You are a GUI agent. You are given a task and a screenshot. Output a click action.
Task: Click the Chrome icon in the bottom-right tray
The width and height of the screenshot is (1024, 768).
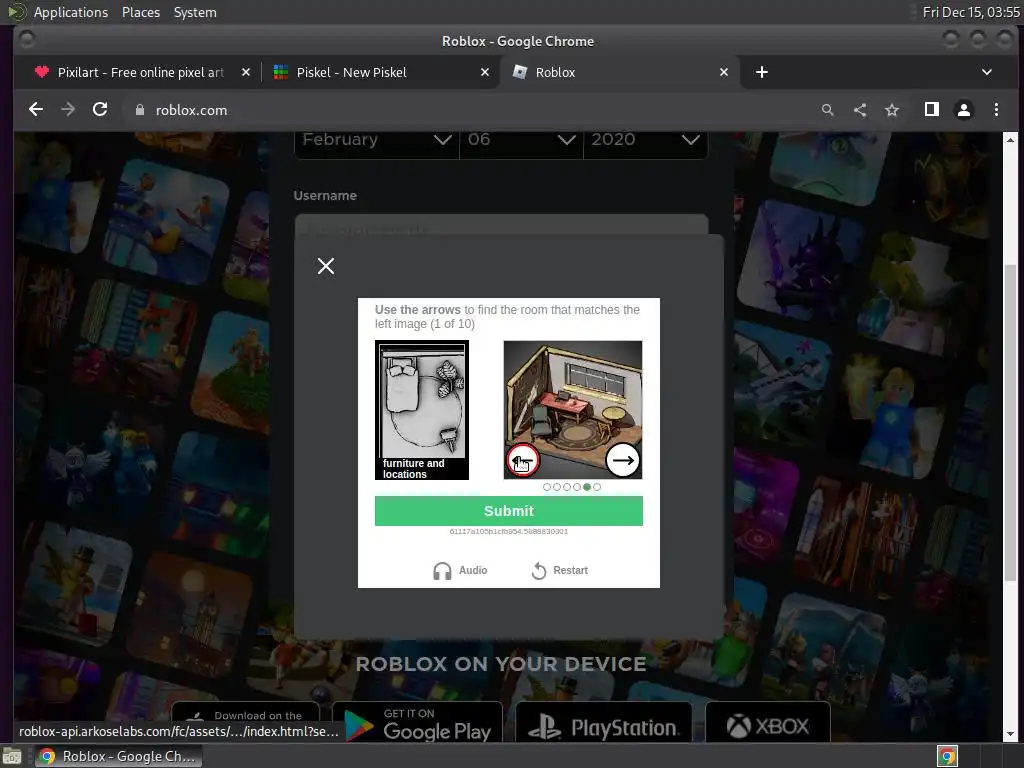point(947,756)
